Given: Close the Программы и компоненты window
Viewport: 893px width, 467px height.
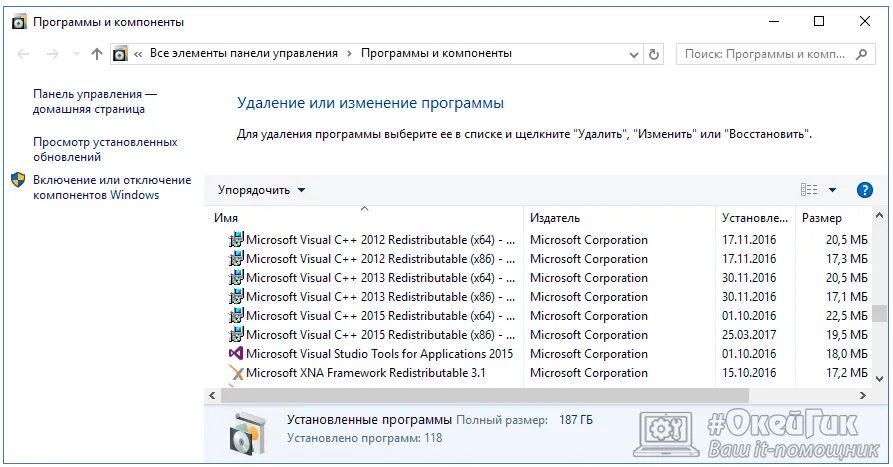Looking at the screenshot, I should (865, 22).
